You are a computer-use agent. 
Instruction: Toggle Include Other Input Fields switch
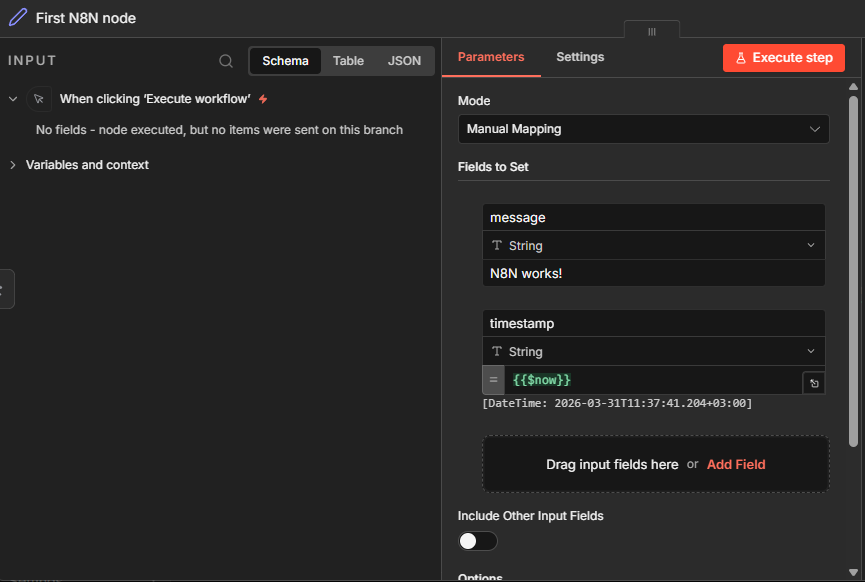477,541
